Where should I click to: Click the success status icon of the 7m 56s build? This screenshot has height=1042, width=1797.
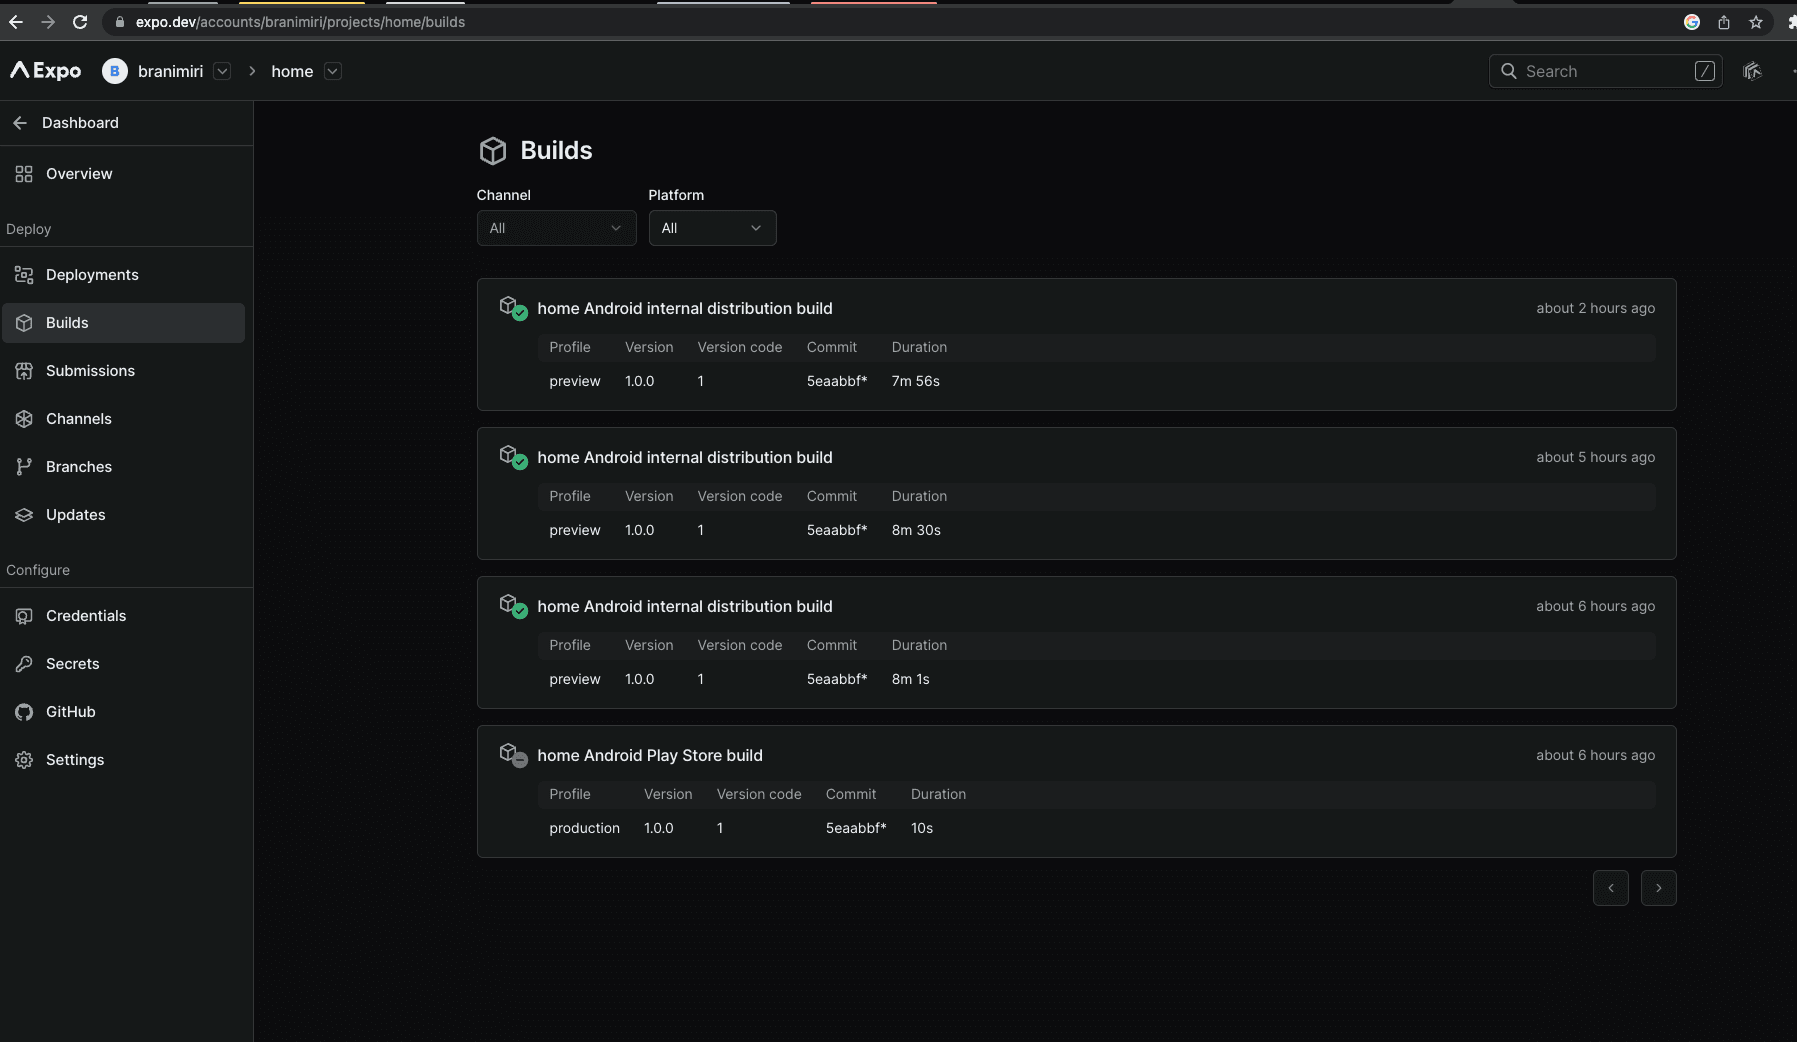520,313
